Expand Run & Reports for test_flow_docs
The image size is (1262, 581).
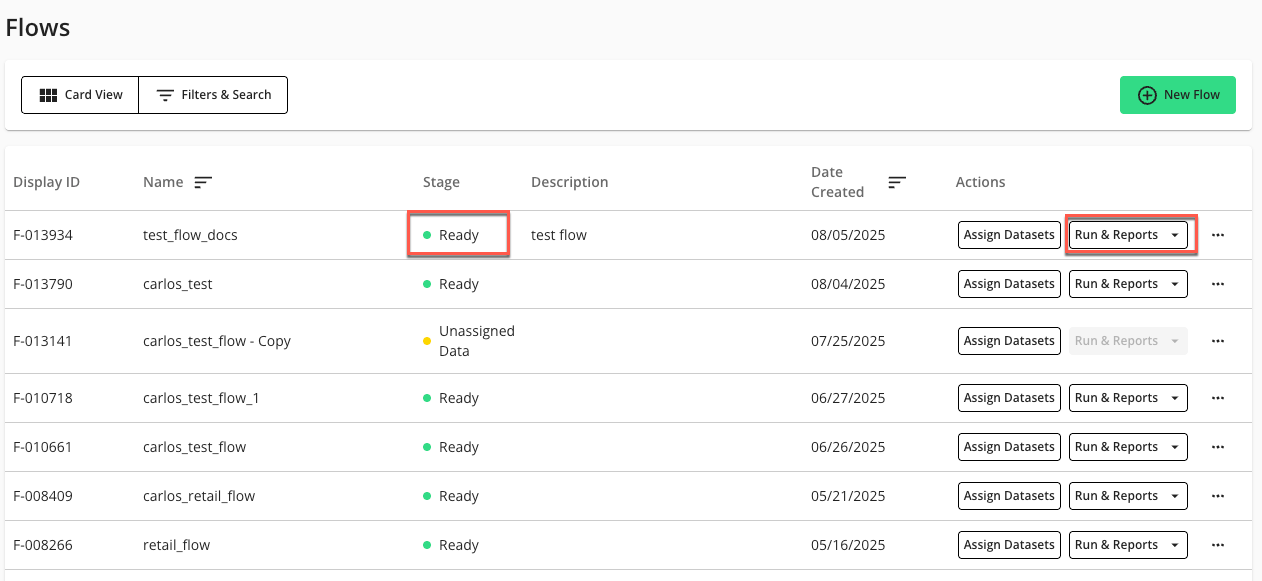click(x=1127, y=235)
